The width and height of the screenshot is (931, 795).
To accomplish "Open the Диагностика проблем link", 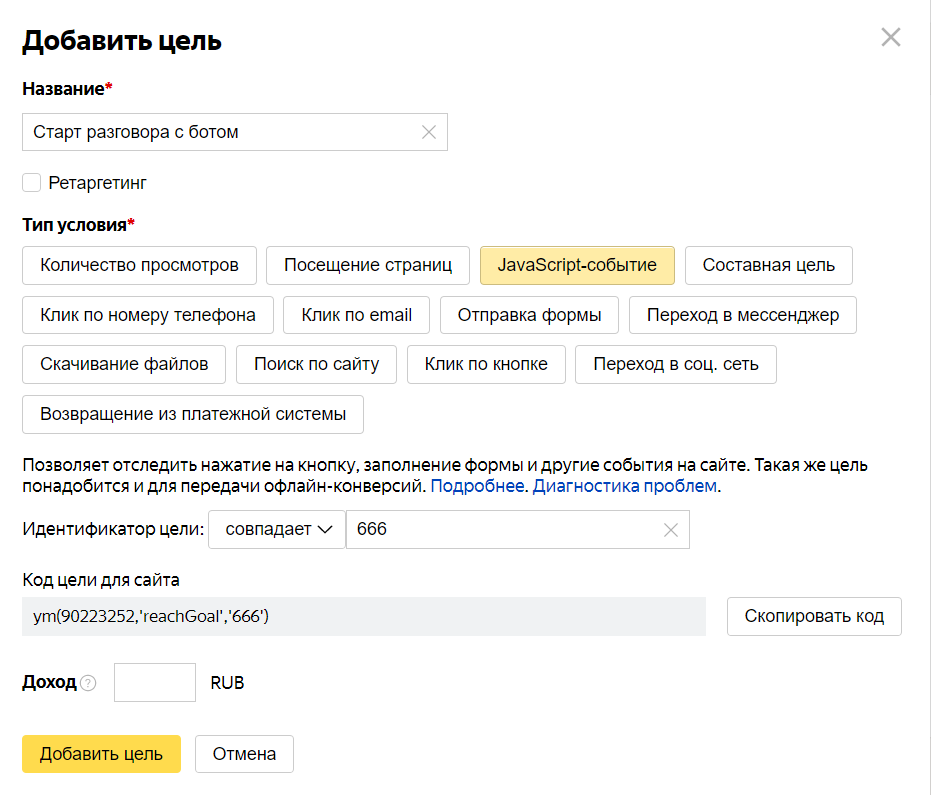I will coord(625,486).
